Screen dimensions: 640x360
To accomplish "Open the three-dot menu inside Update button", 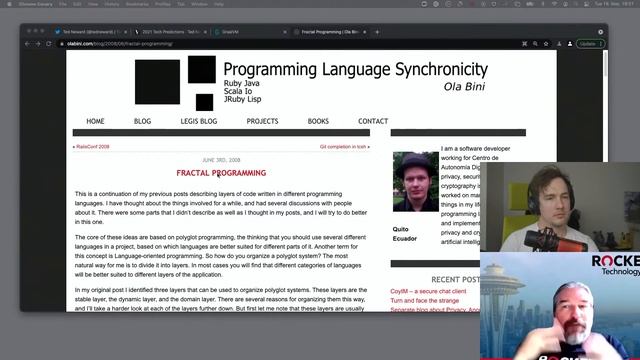I will pos(601,44).
